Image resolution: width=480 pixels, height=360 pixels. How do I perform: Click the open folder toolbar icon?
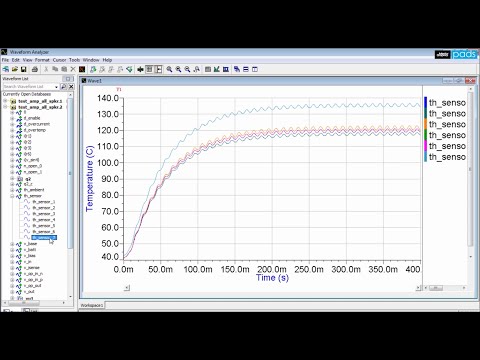tap(15, 69)
